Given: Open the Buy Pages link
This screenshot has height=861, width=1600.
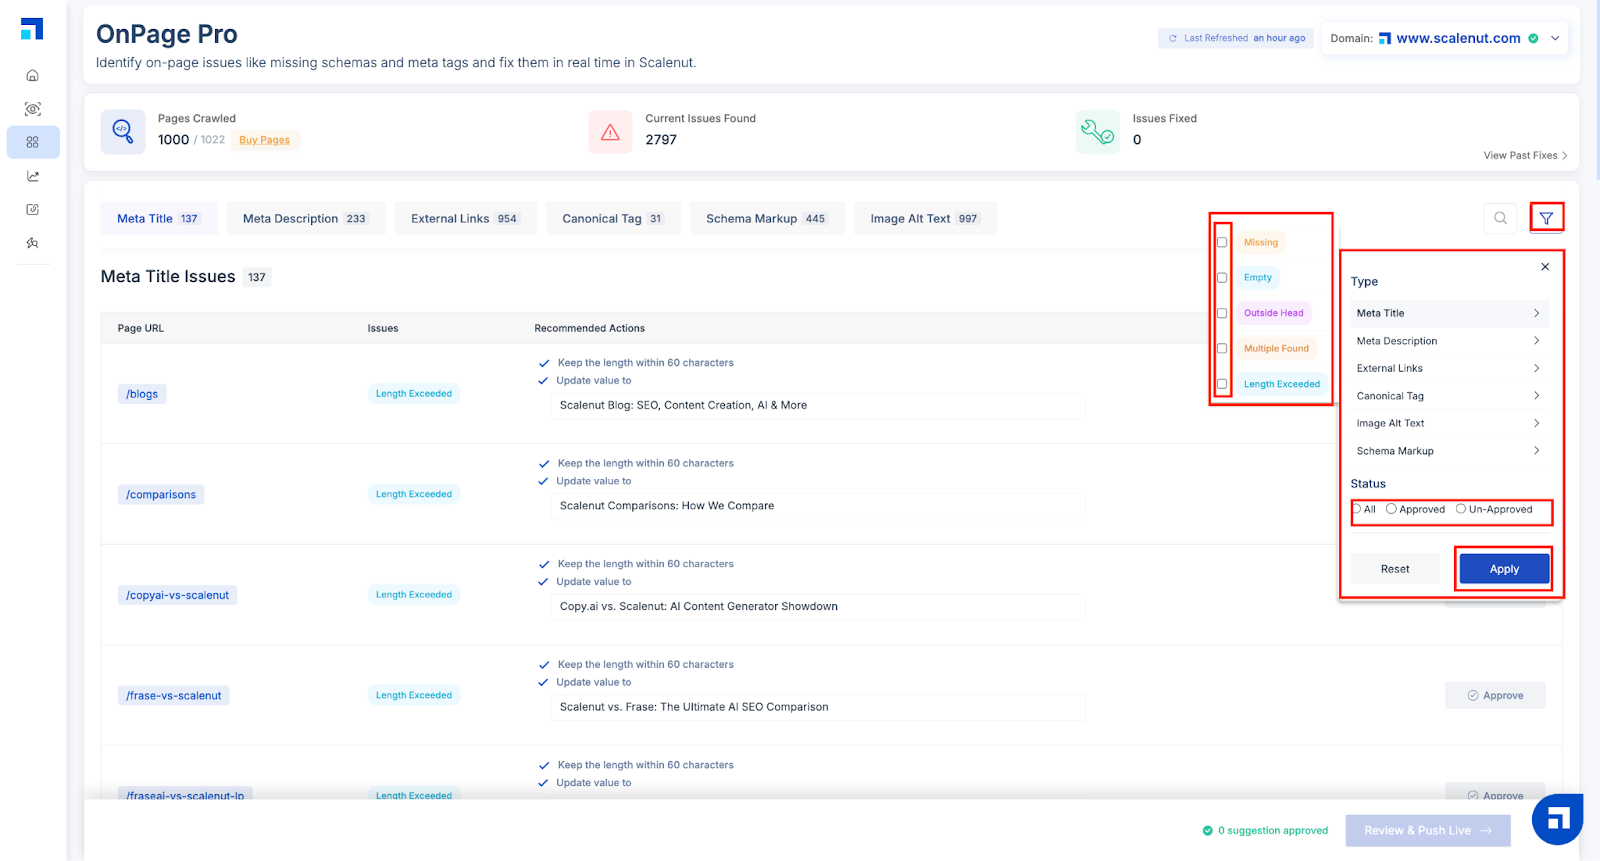Looking at the screenshot, I should tap(264, 140).
